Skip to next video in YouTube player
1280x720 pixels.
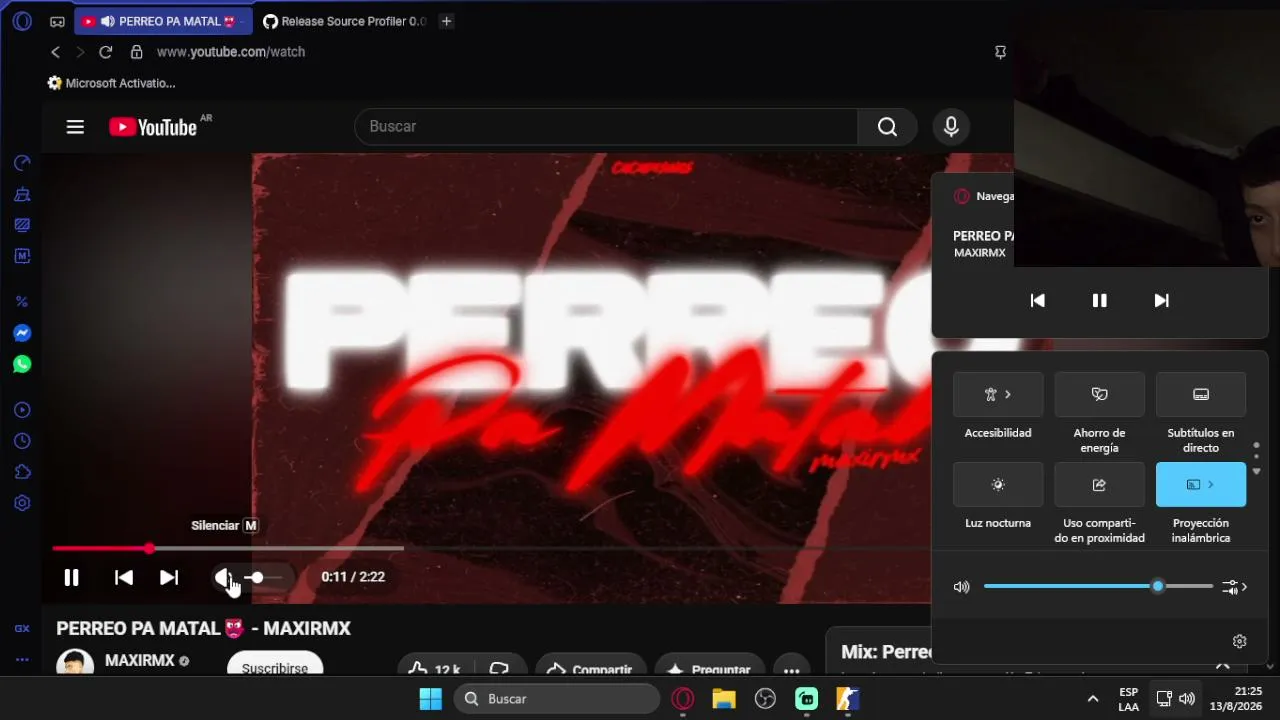169,577
